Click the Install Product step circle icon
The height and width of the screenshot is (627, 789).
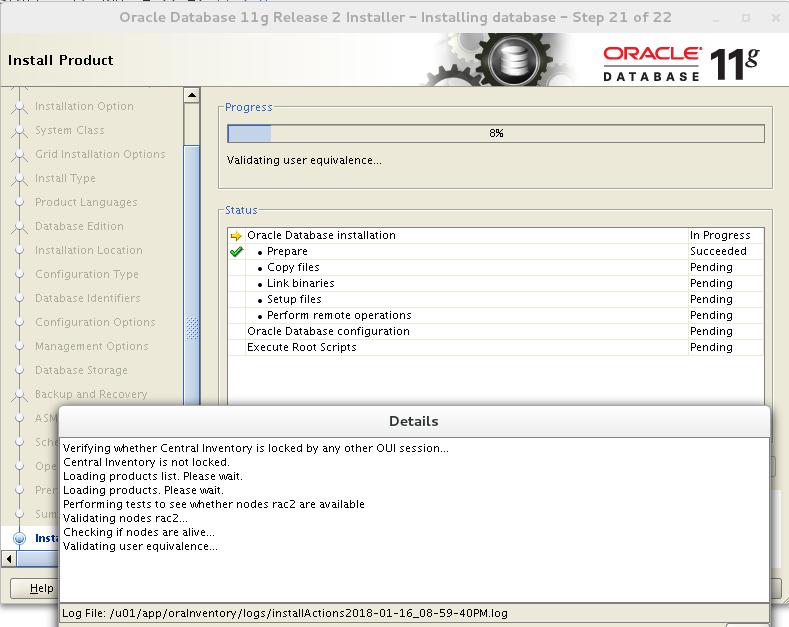pos(20,538)
